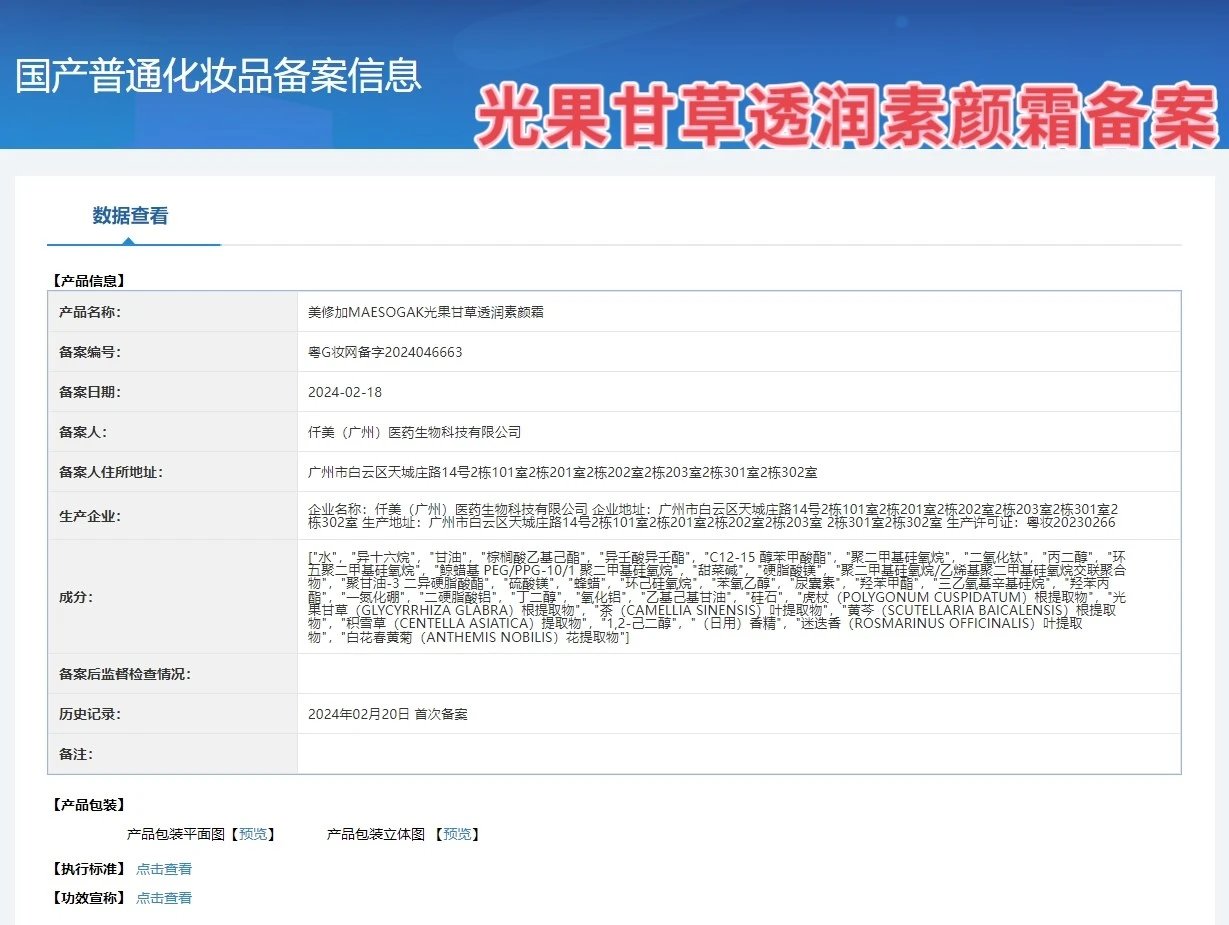Select the 历史记录 label cell
Screen dimensions: 1229x925
(x=173, y=714)
